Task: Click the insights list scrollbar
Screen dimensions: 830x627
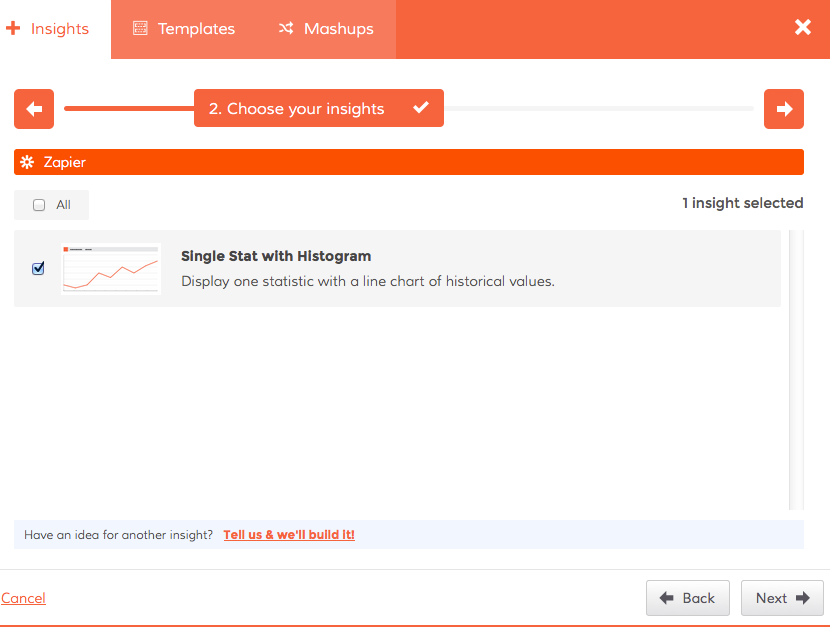Action: [x=796, y=370]
